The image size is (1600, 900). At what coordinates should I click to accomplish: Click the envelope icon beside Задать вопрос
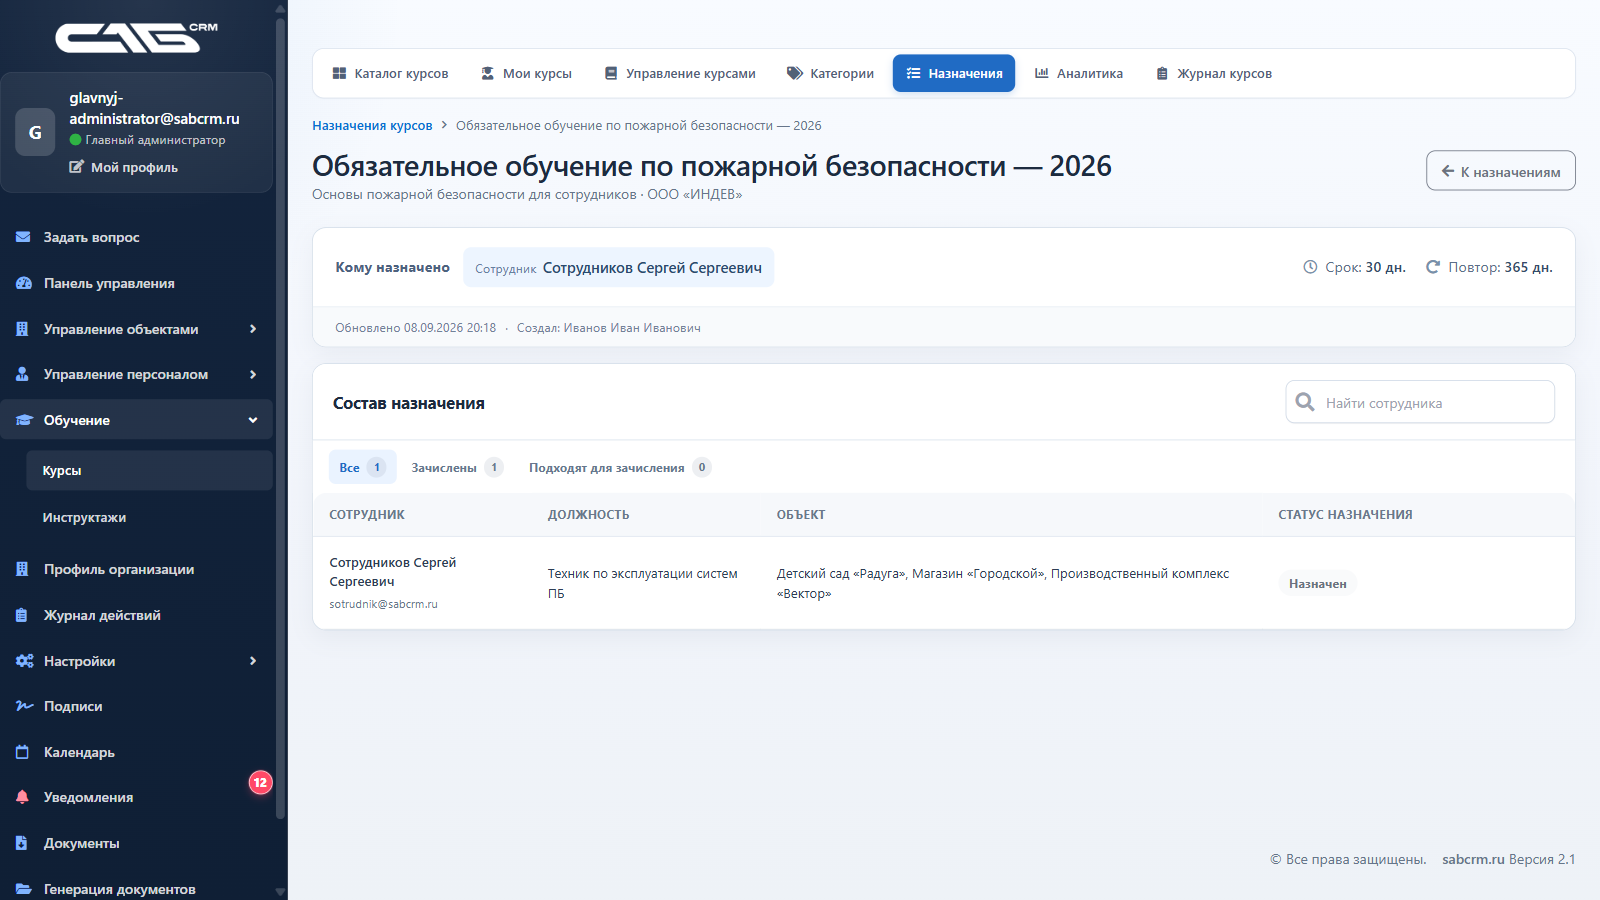pos(23,237)
